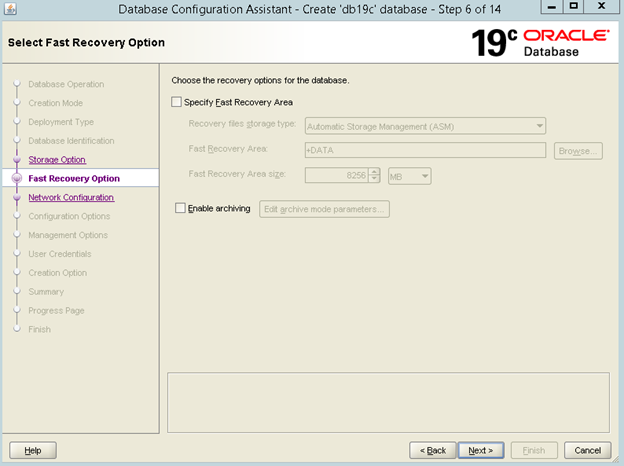Image resolution: width=624 pixels, height=466 pixels.
Task: Click the User Credentials step label
Action: (x=60, y=253)
